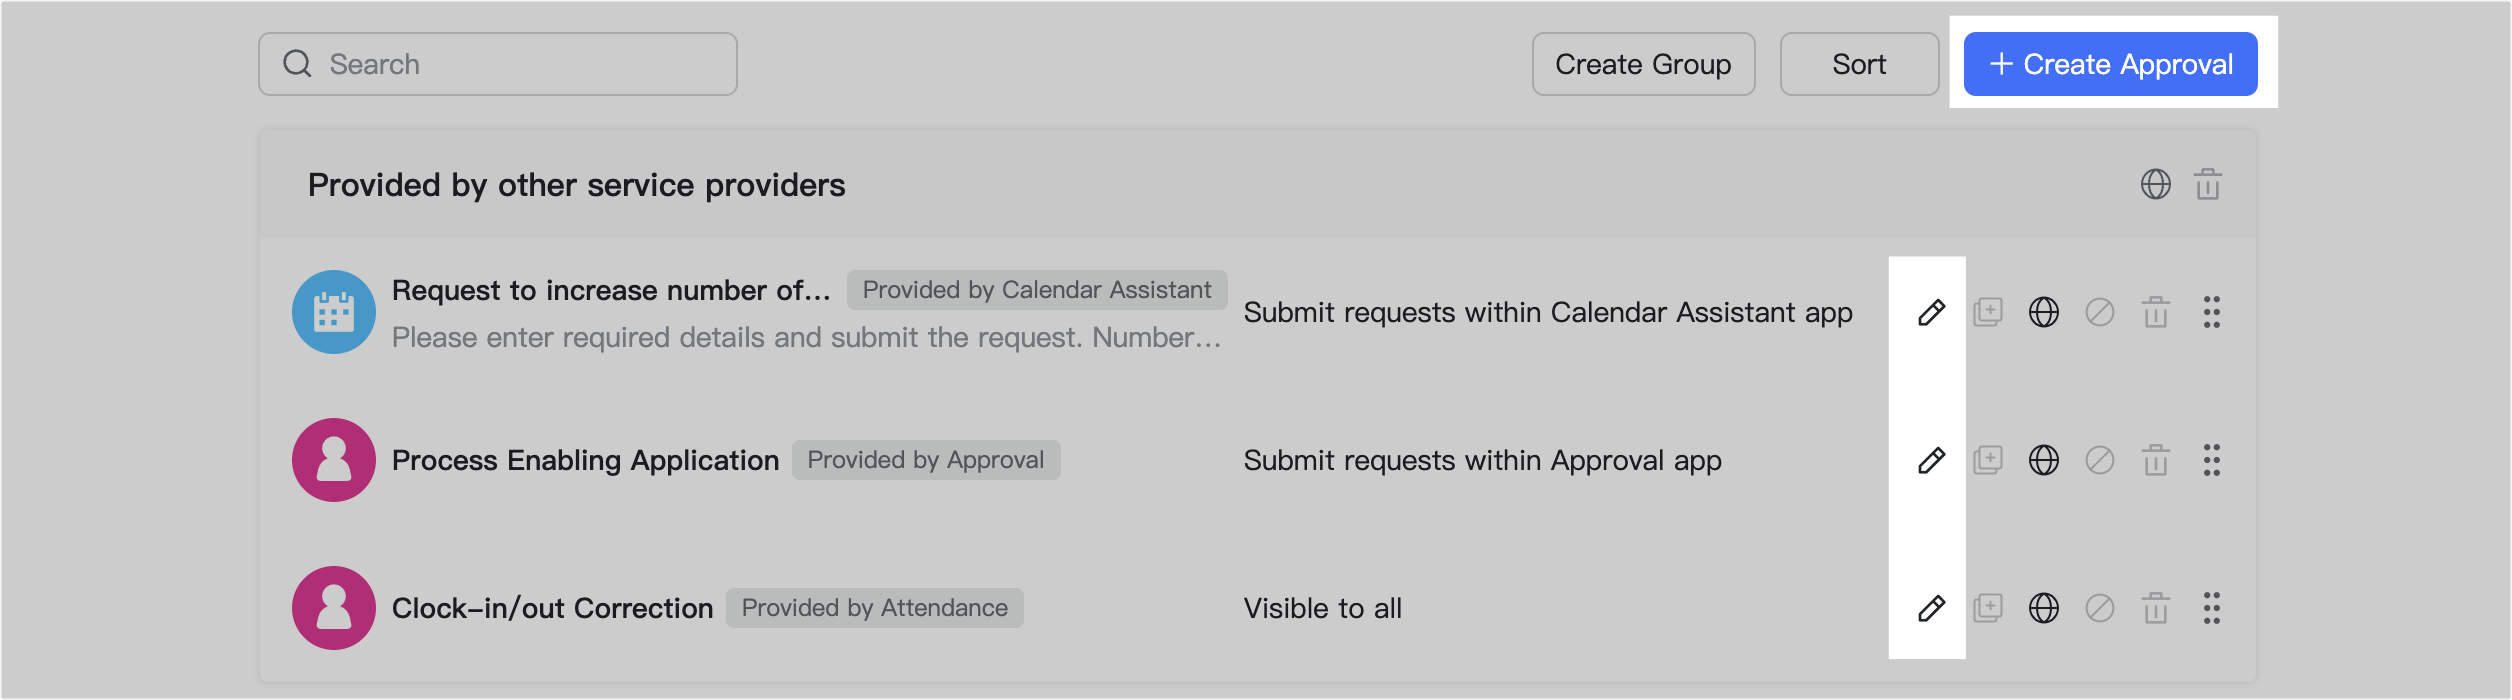
Task: Delete the Request to increase number approval
Action: coord(2156,312)
